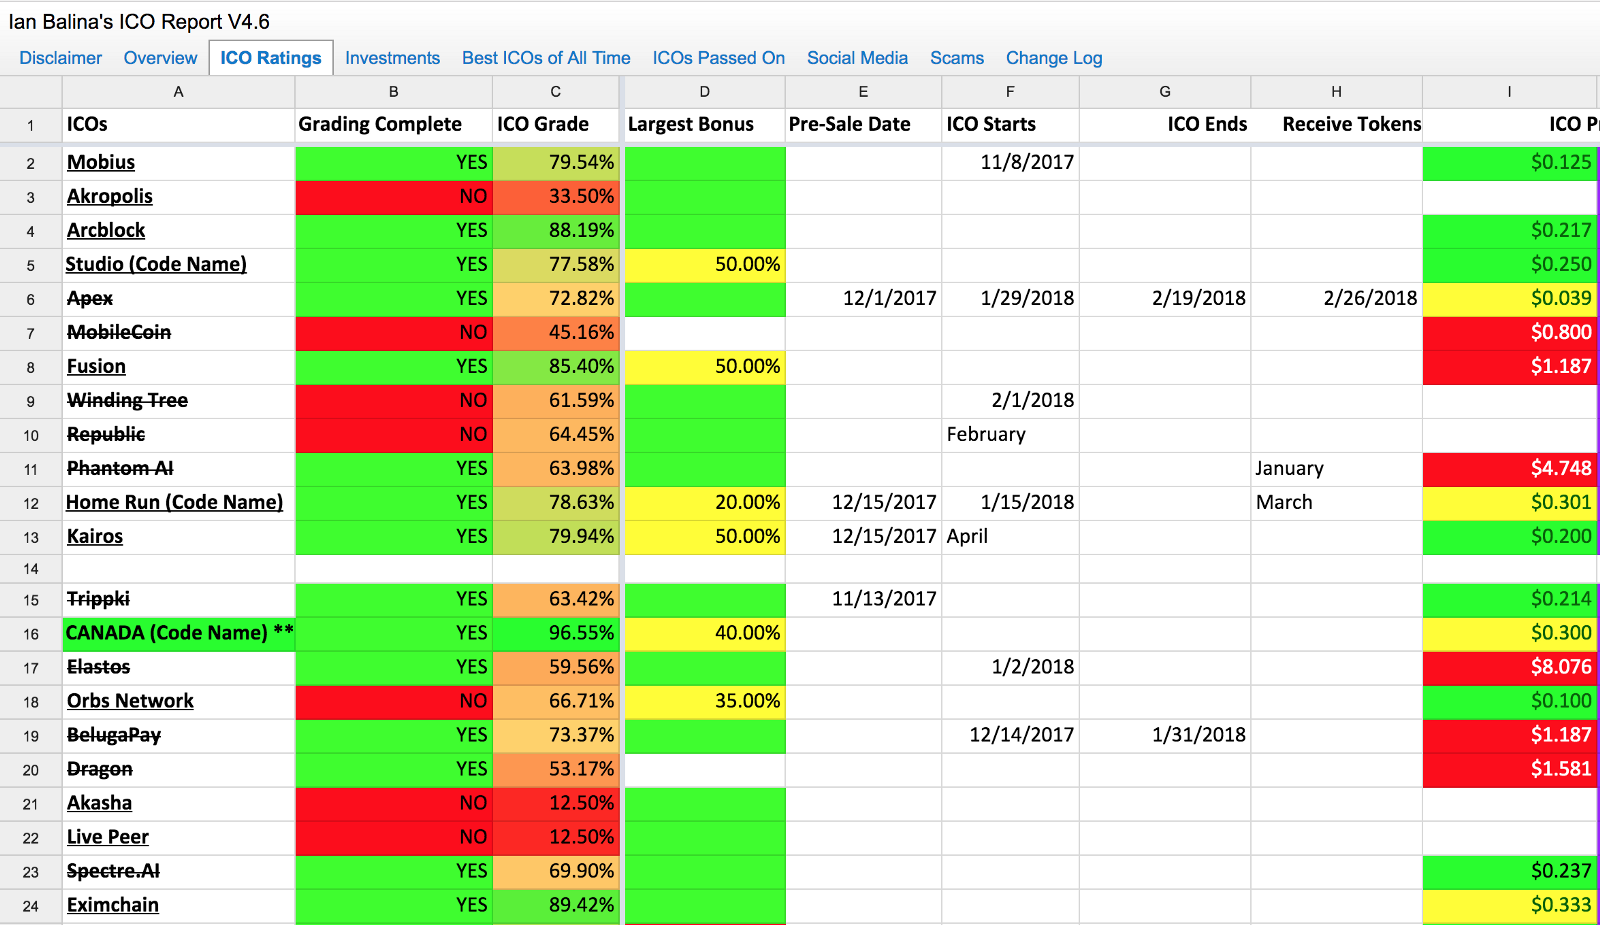Click the struck-through Republic link
This screenshot has width=1600, height=925.
[x=106, y=434]
